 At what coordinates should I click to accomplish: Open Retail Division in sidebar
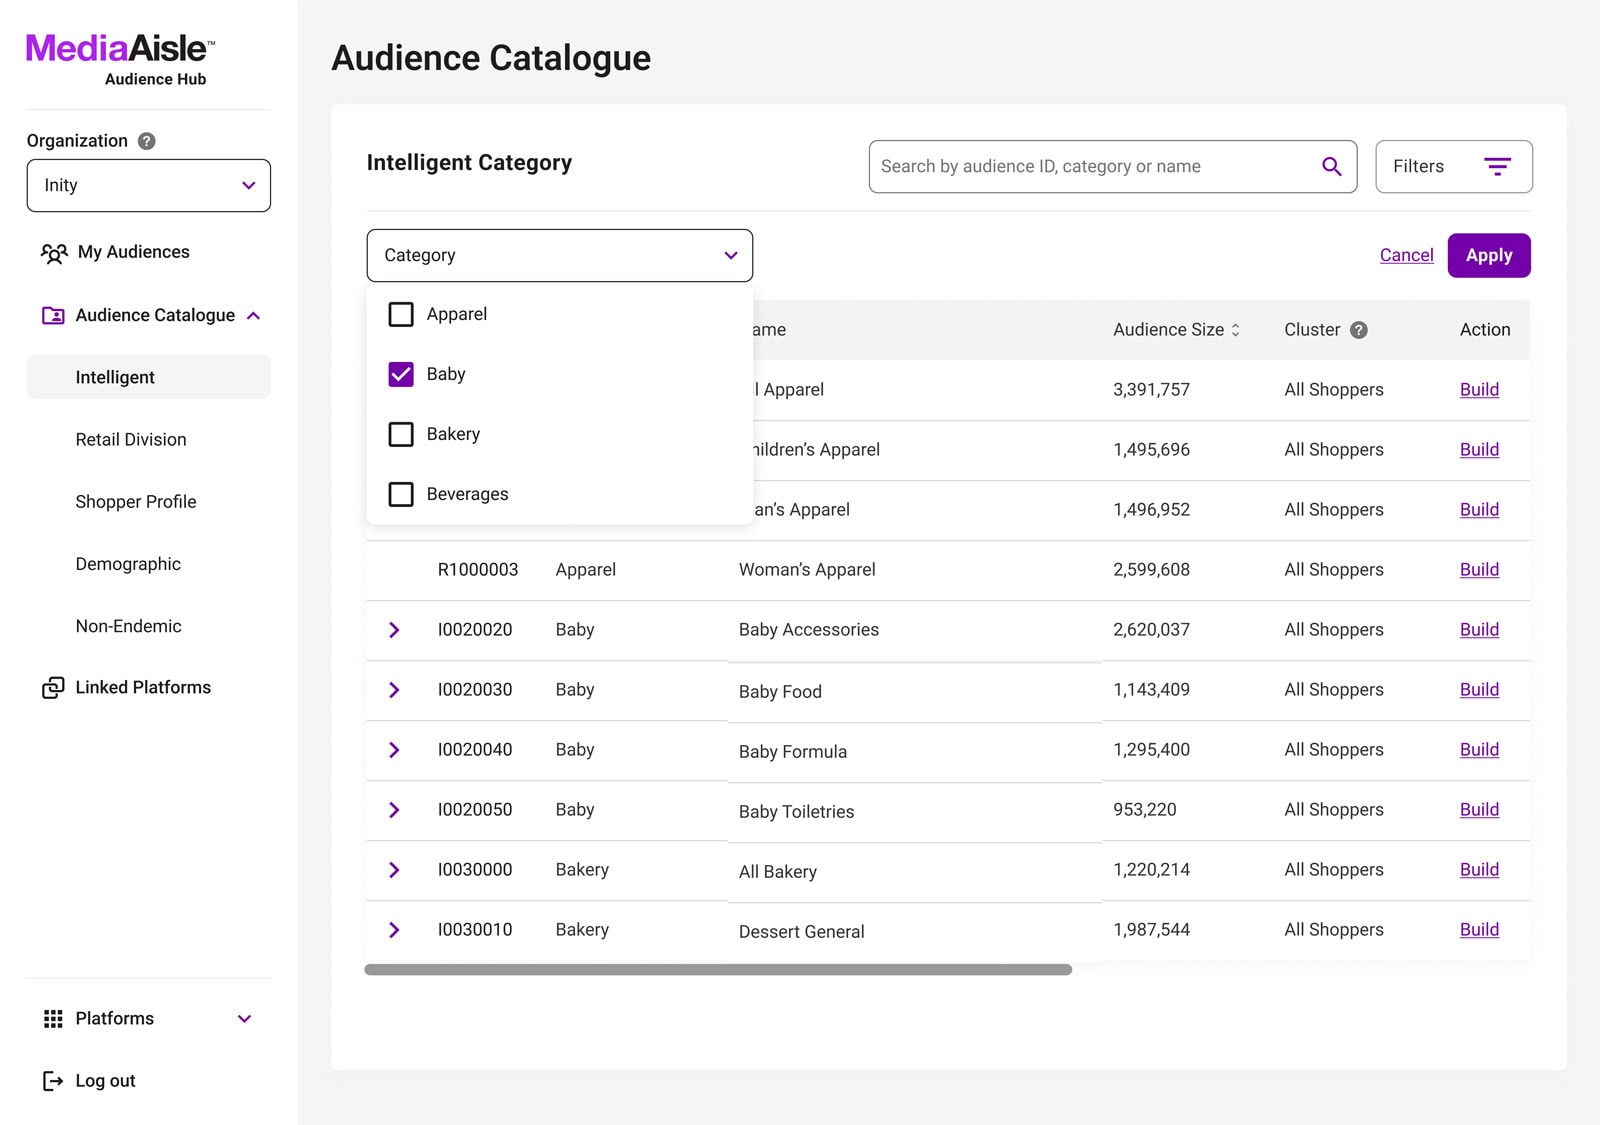coord(131,440)
